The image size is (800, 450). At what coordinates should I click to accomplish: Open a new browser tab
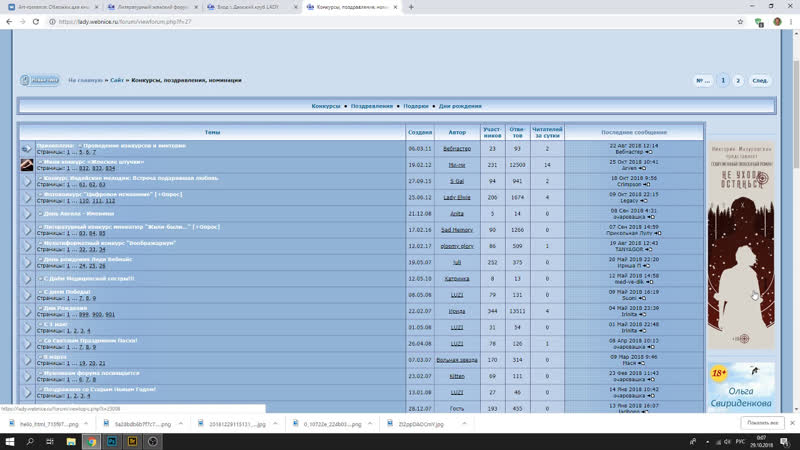(411, 7)
